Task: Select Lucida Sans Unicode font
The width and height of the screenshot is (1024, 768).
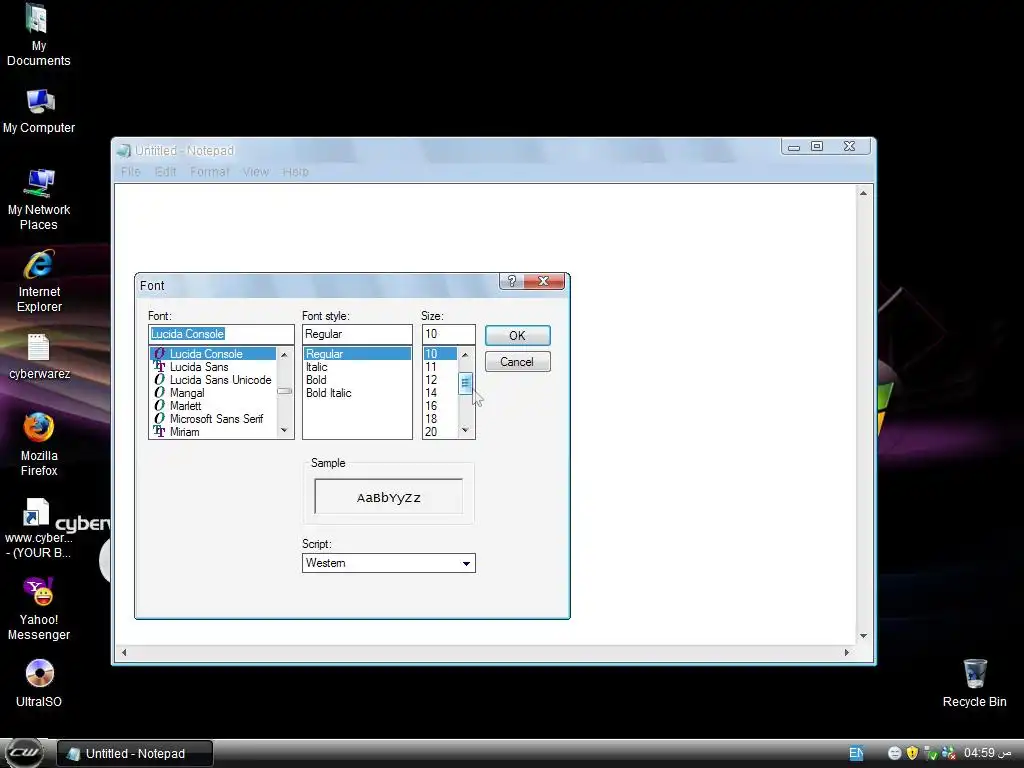Action: pyautogui.click(x=213, y=379)
